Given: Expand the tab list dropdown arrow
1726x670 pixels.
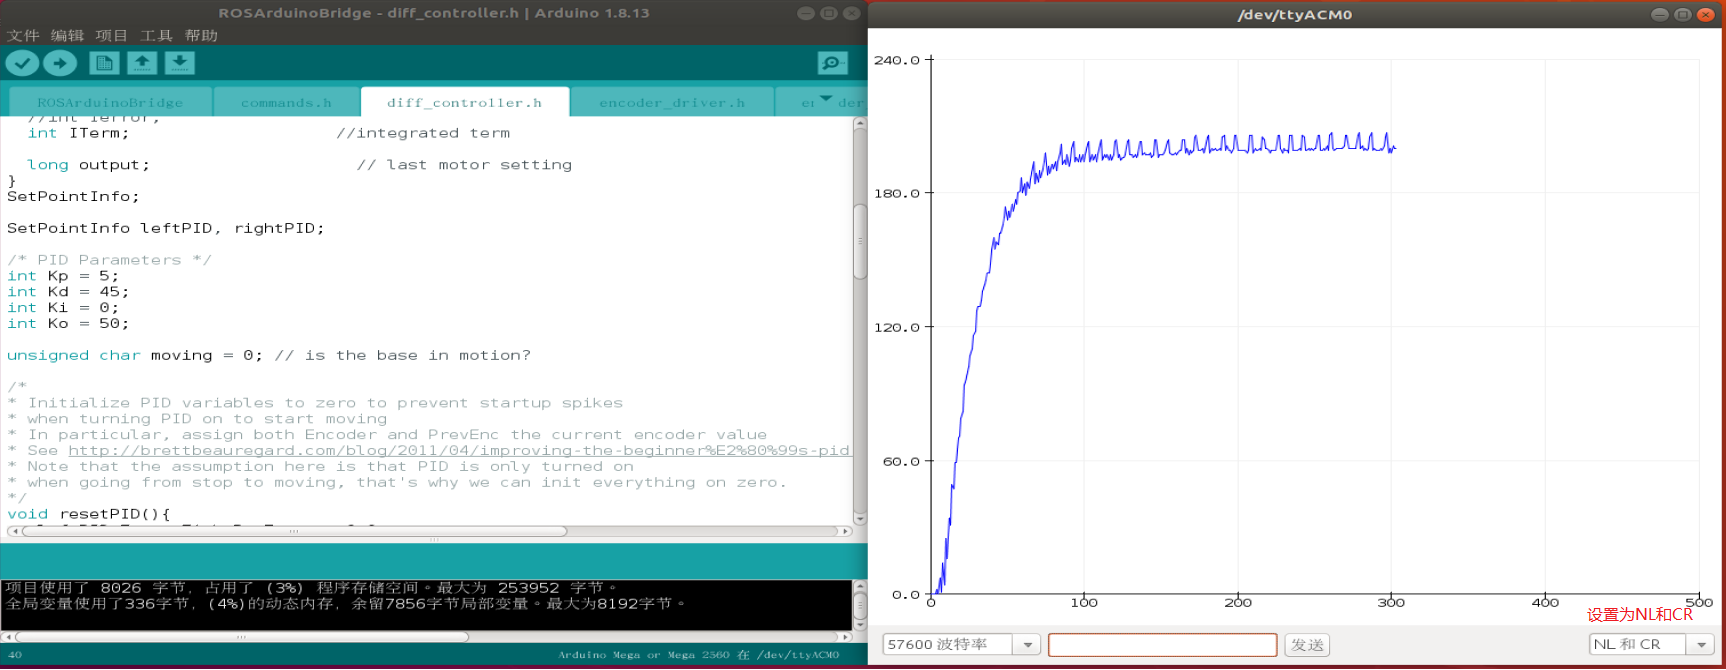Looking at the screenshot, I should click(825, 99).
